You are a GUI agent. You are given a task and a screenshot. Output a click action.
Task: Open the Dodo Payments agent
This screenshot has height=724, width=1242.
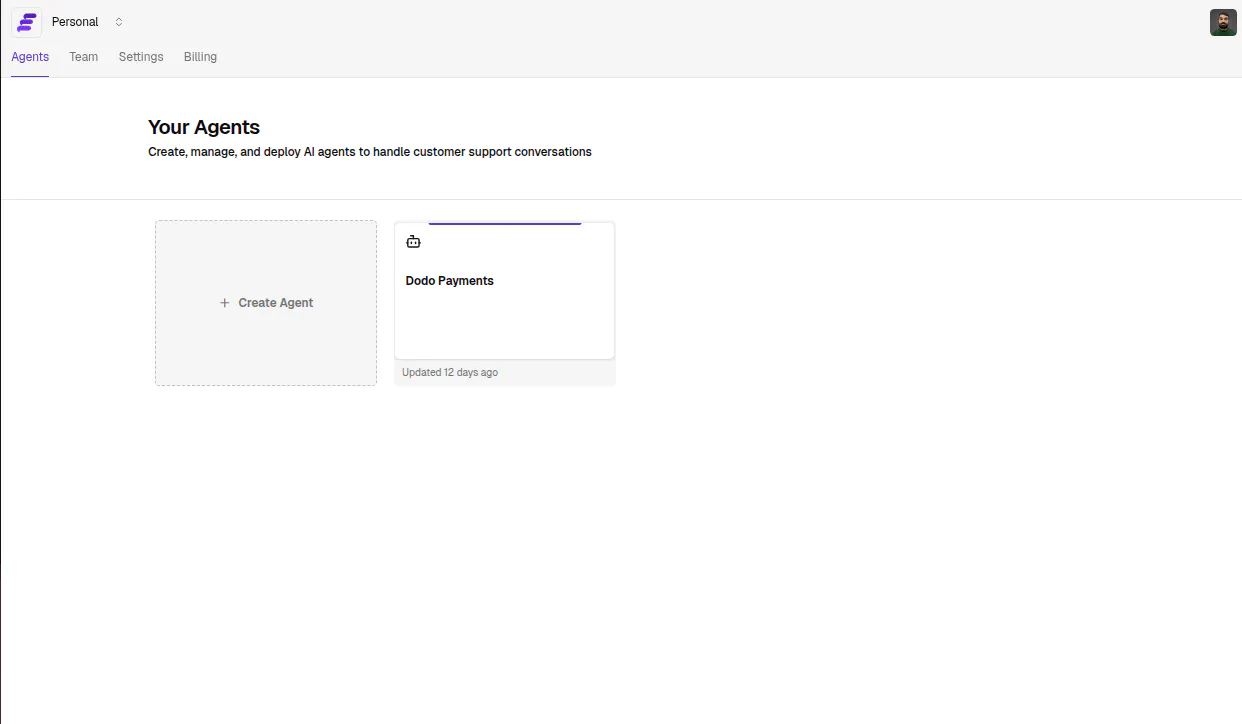click(x=504, y=291)
